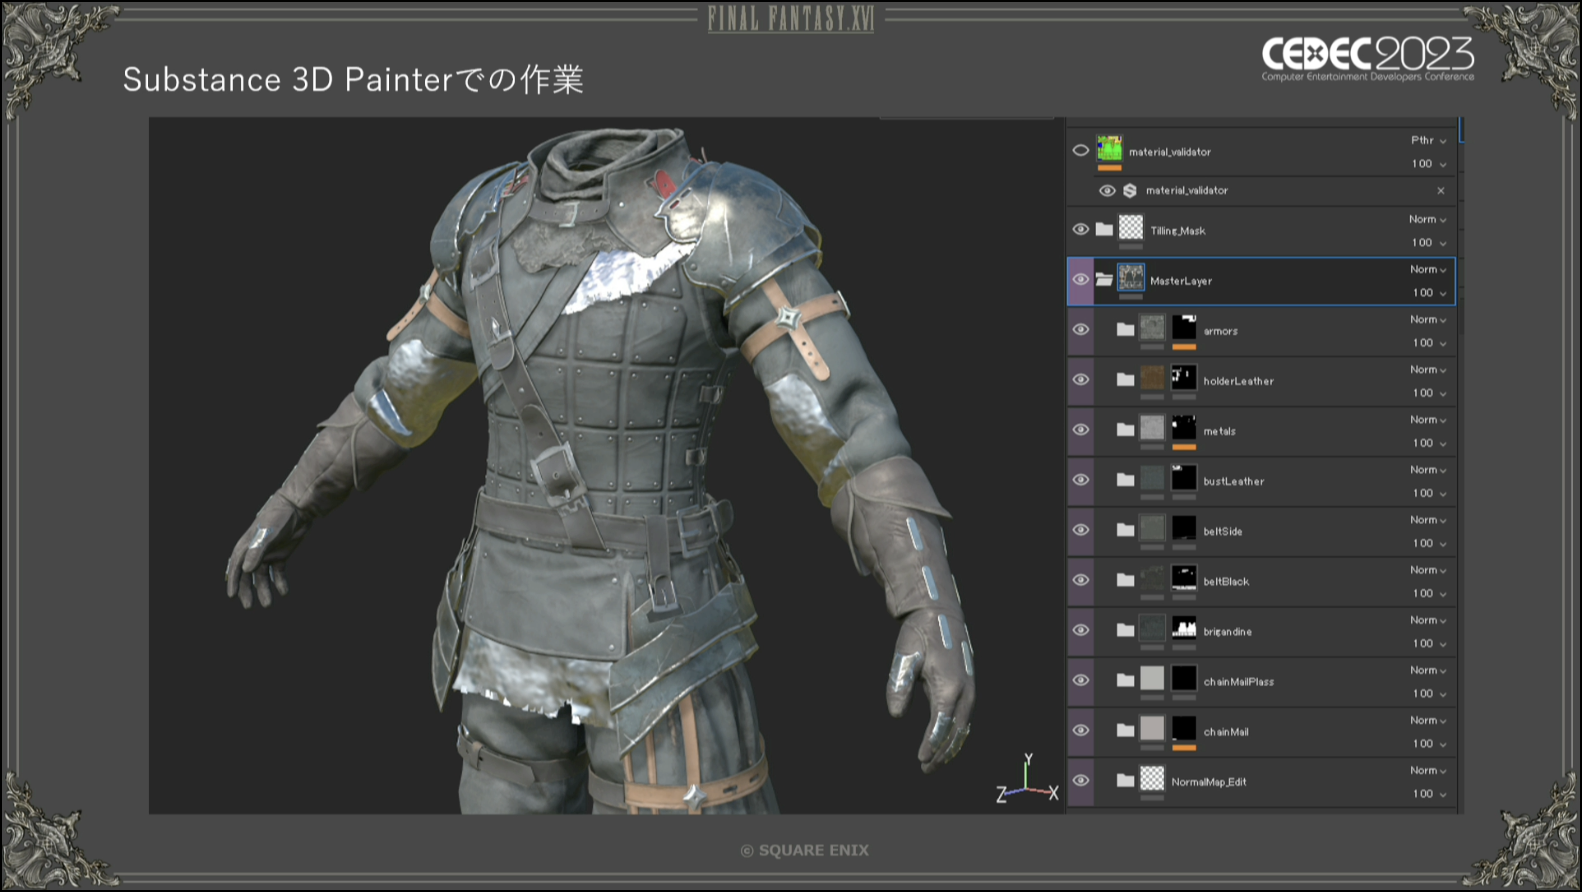Show the top material_validator layer via its eye
The height and width of the screenshot is (892, 1582).
tap(1081, 150)
